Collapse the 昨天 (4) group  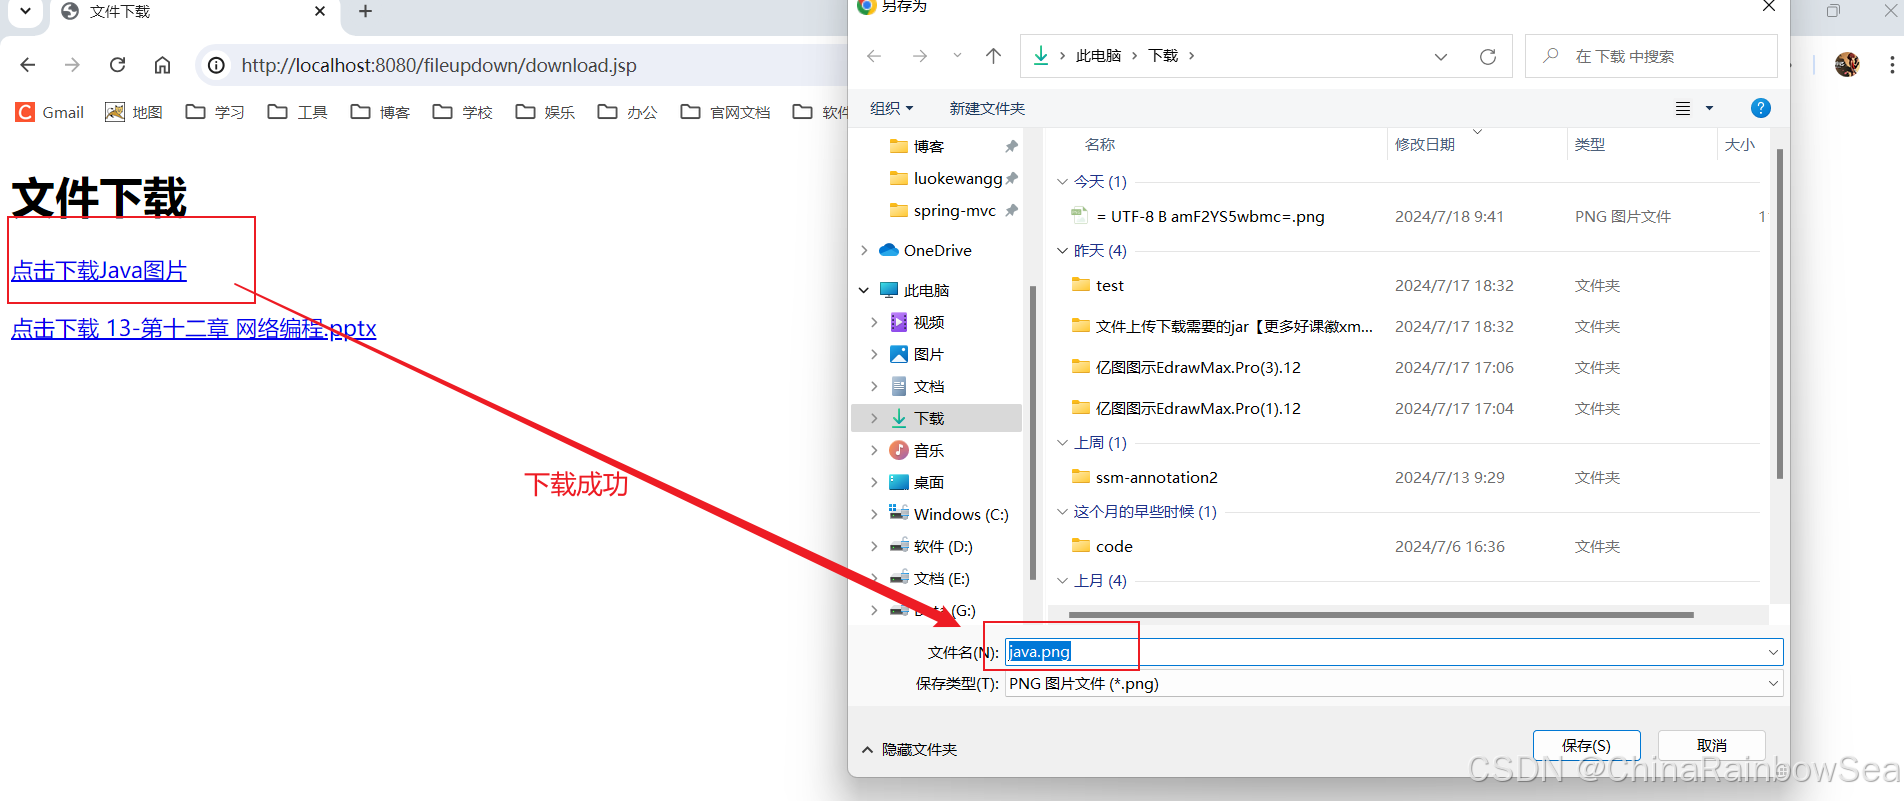1062,250
